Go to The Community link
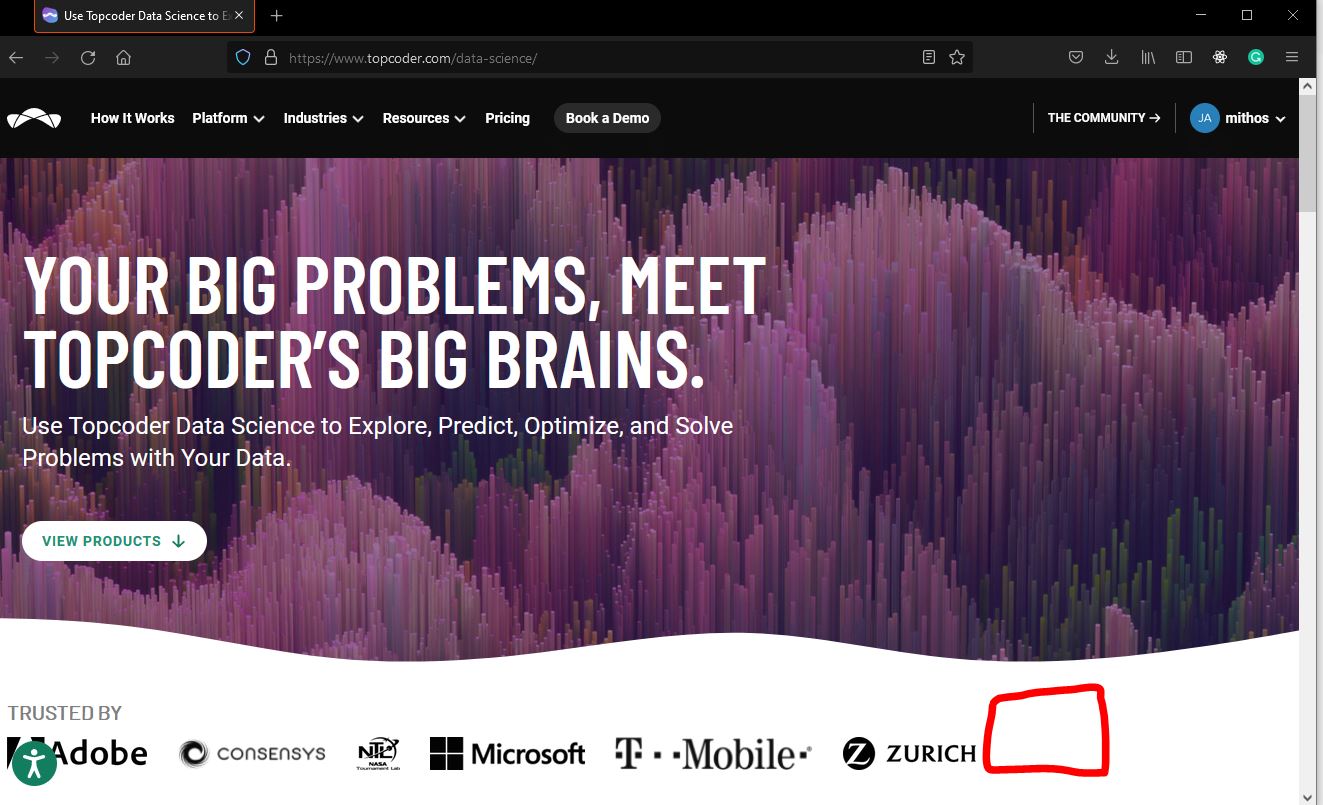 pos(1104,118)
